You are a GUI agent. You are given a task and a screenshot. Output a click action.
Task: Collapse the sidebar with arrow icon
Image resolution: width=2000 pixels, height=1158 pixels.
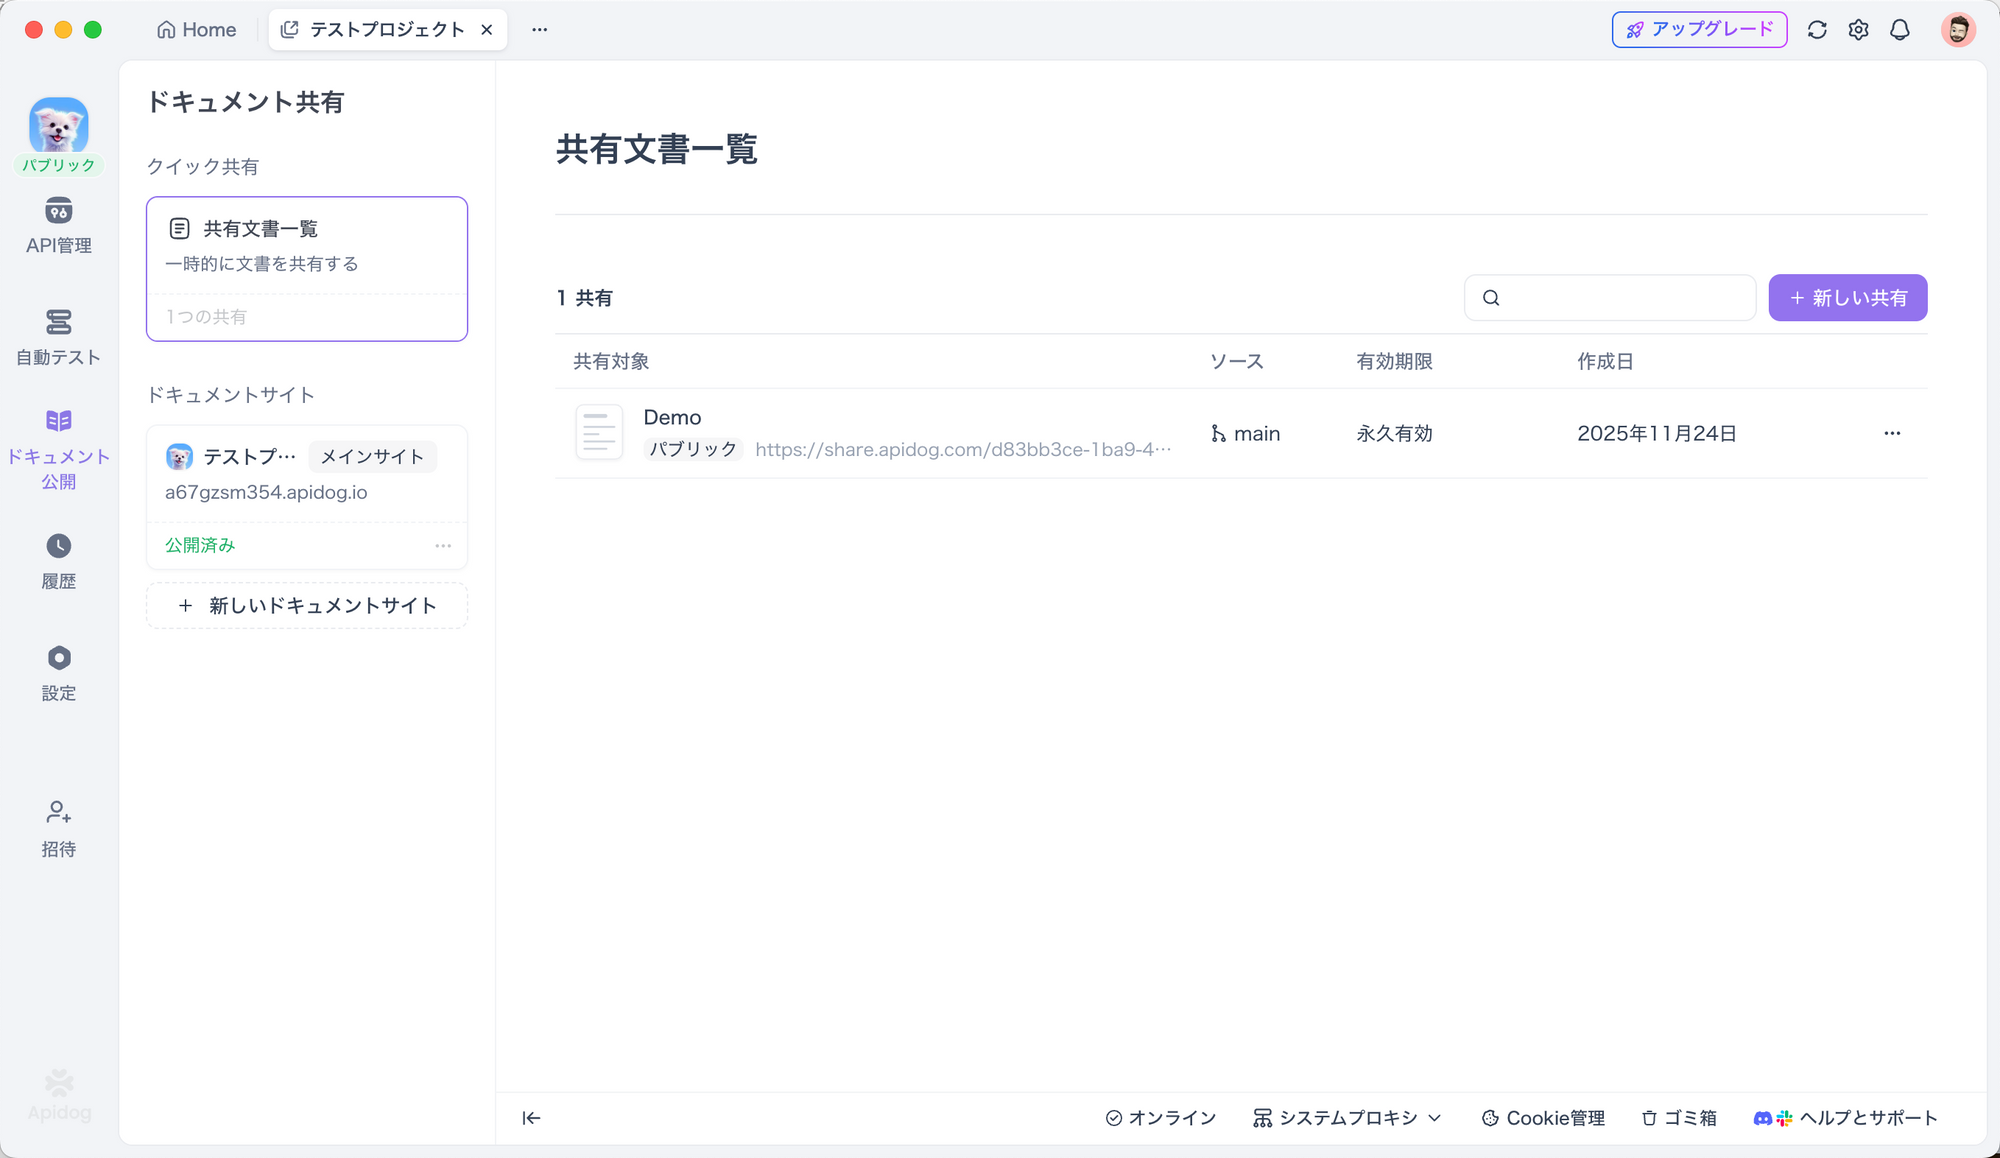[x=531, y=1118]
